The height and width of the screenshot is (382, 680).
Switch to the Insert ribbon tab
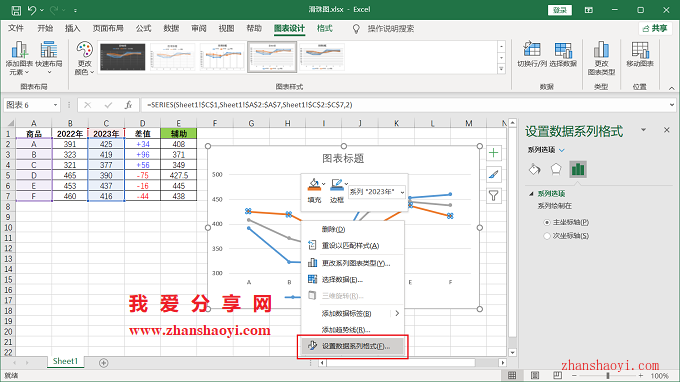72,29
